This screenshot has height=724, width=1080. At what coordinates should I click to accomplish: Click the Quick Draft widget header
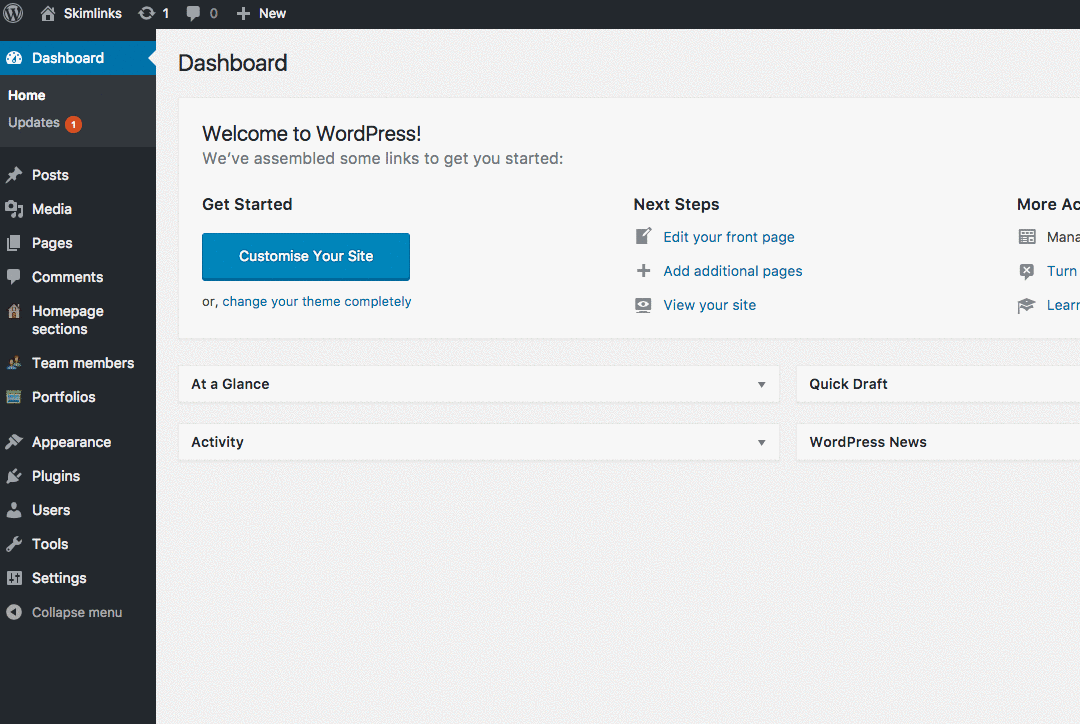point(938,384)
